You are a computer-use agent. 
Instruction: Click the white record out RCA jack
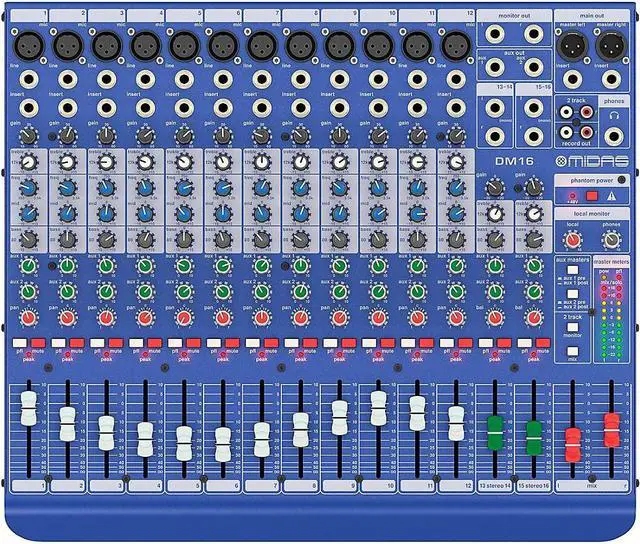[566, 132]
